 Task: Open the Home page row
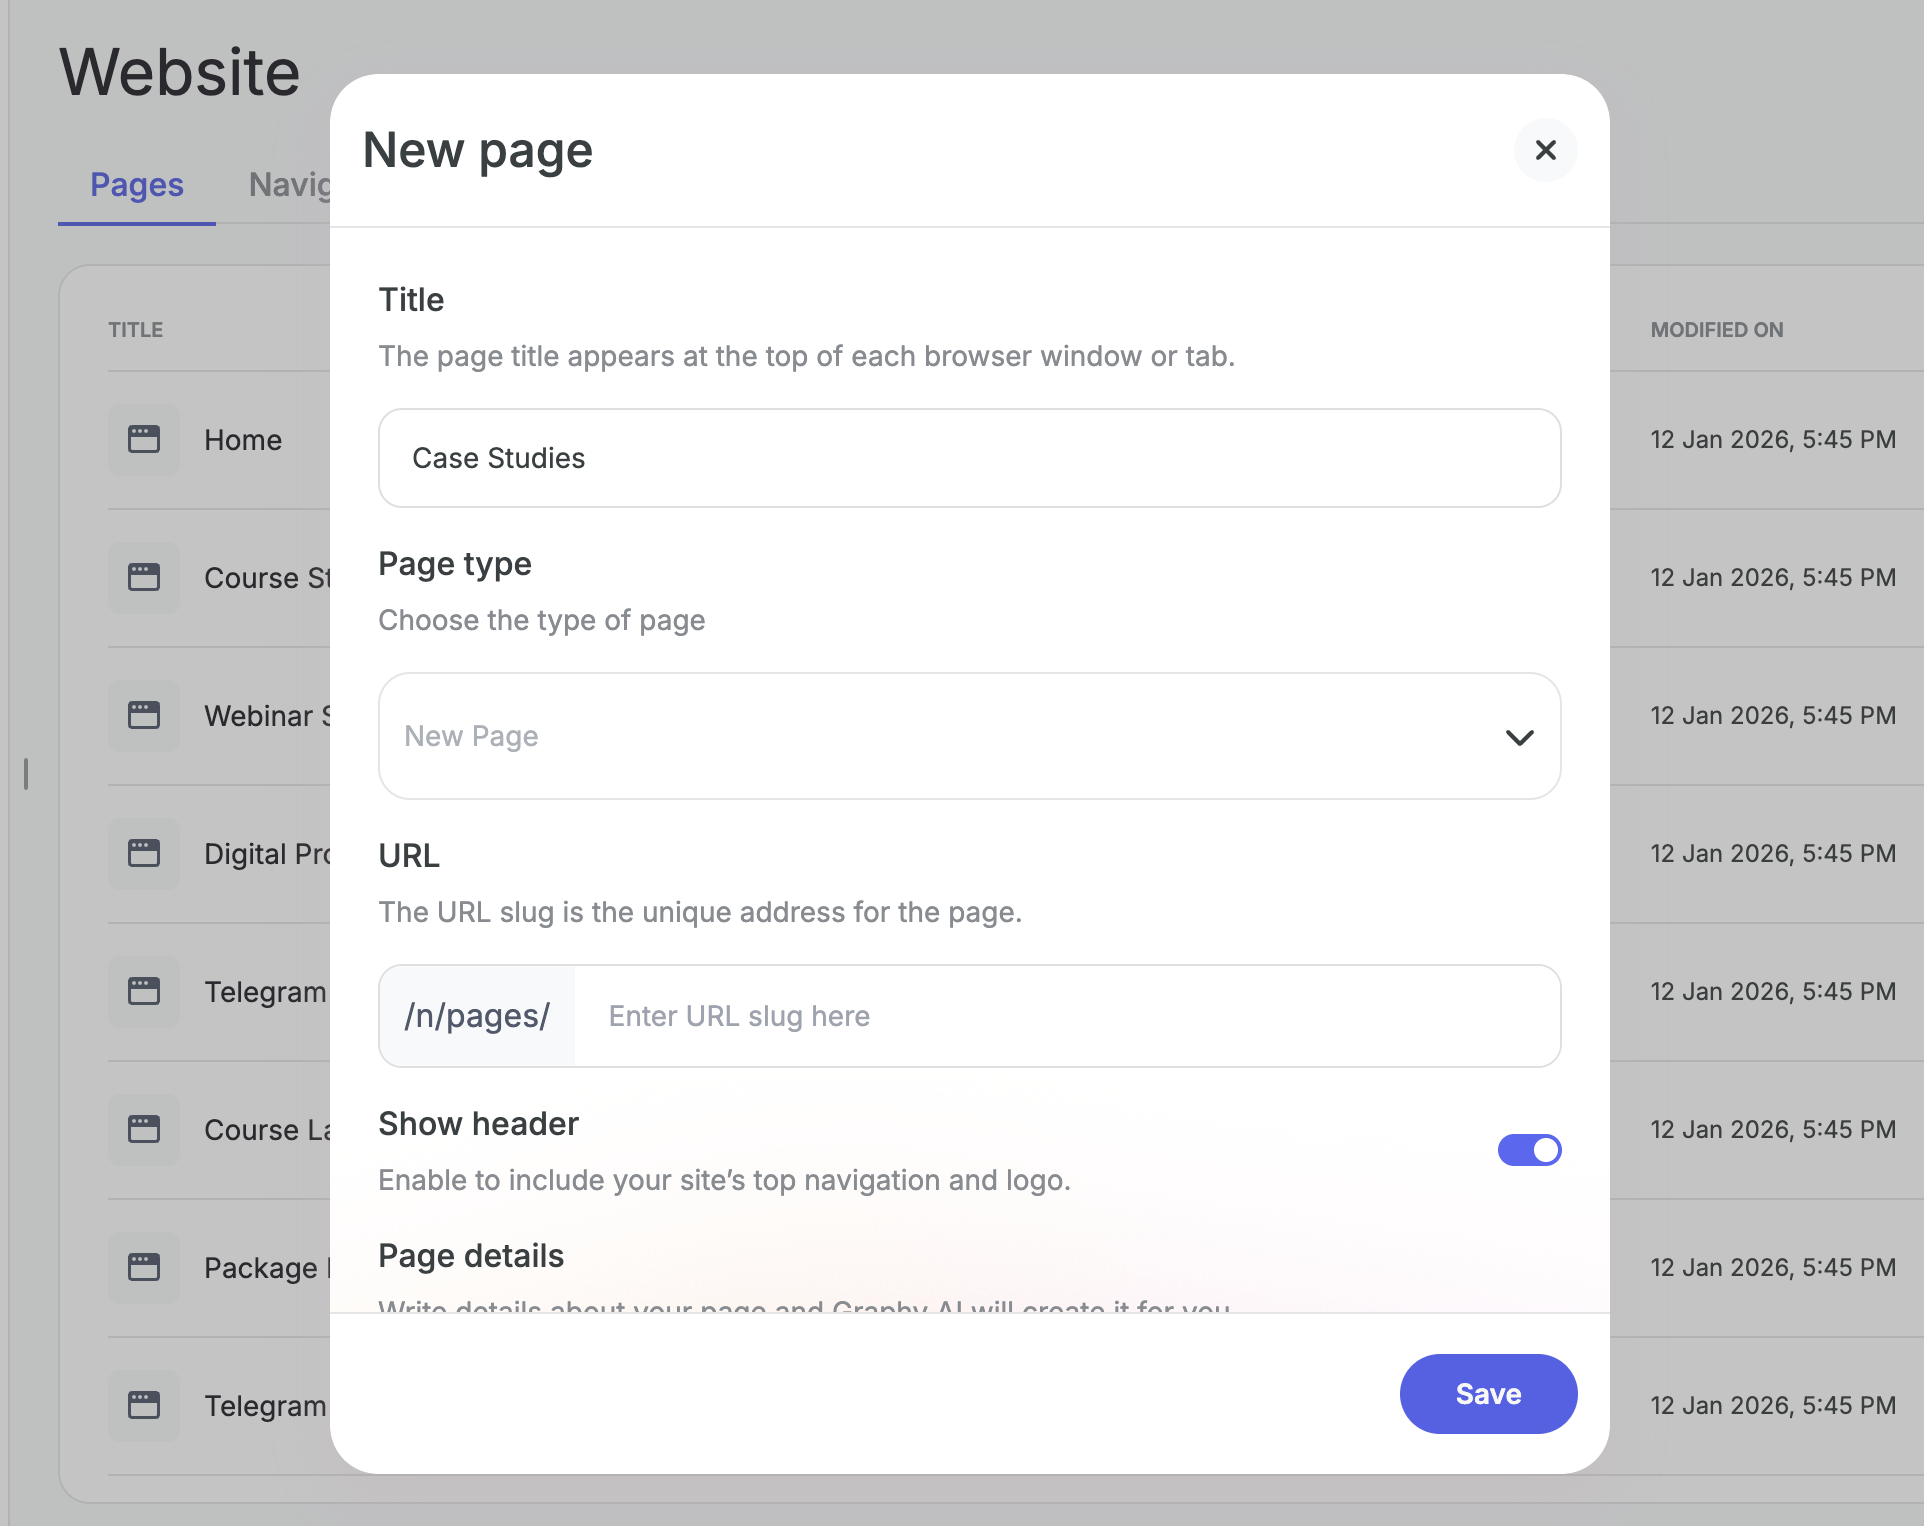coord(243,440)
